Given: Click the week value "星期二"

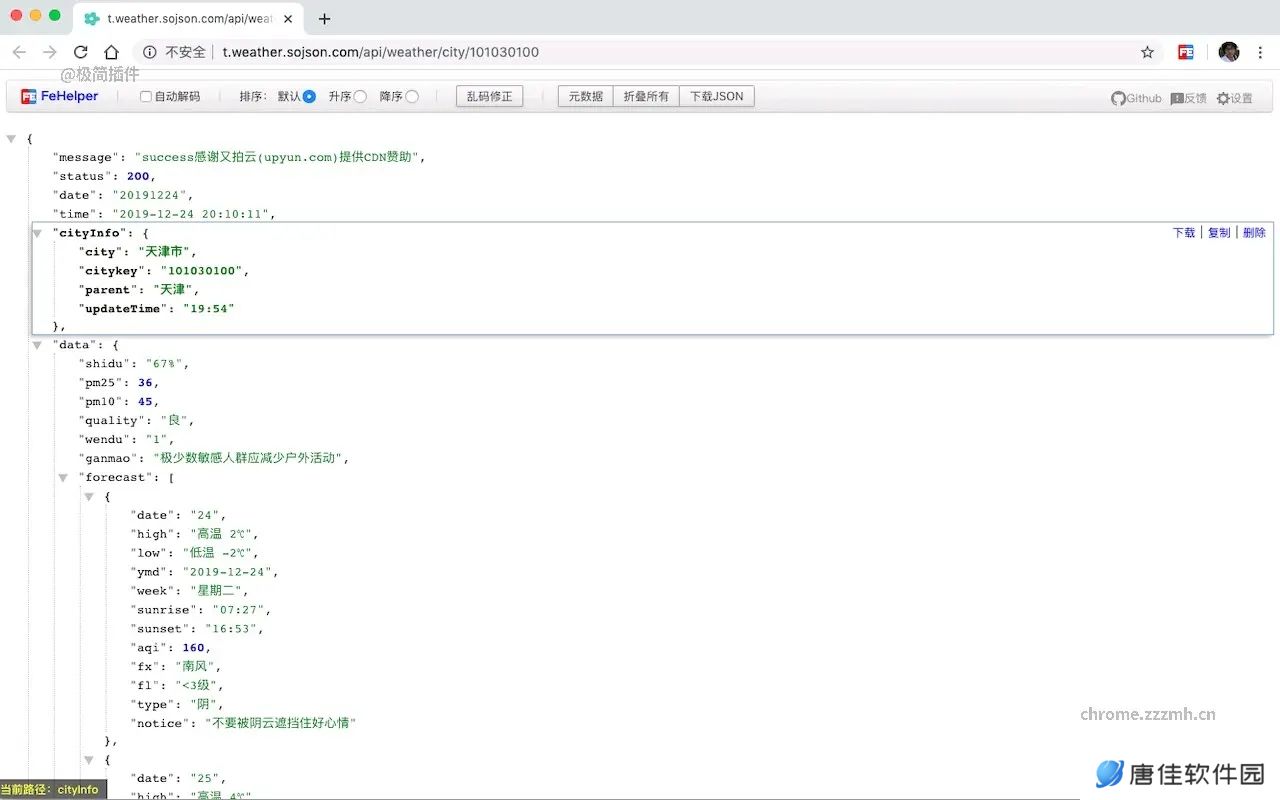Looking at the screenshot, I should point(216,591).
